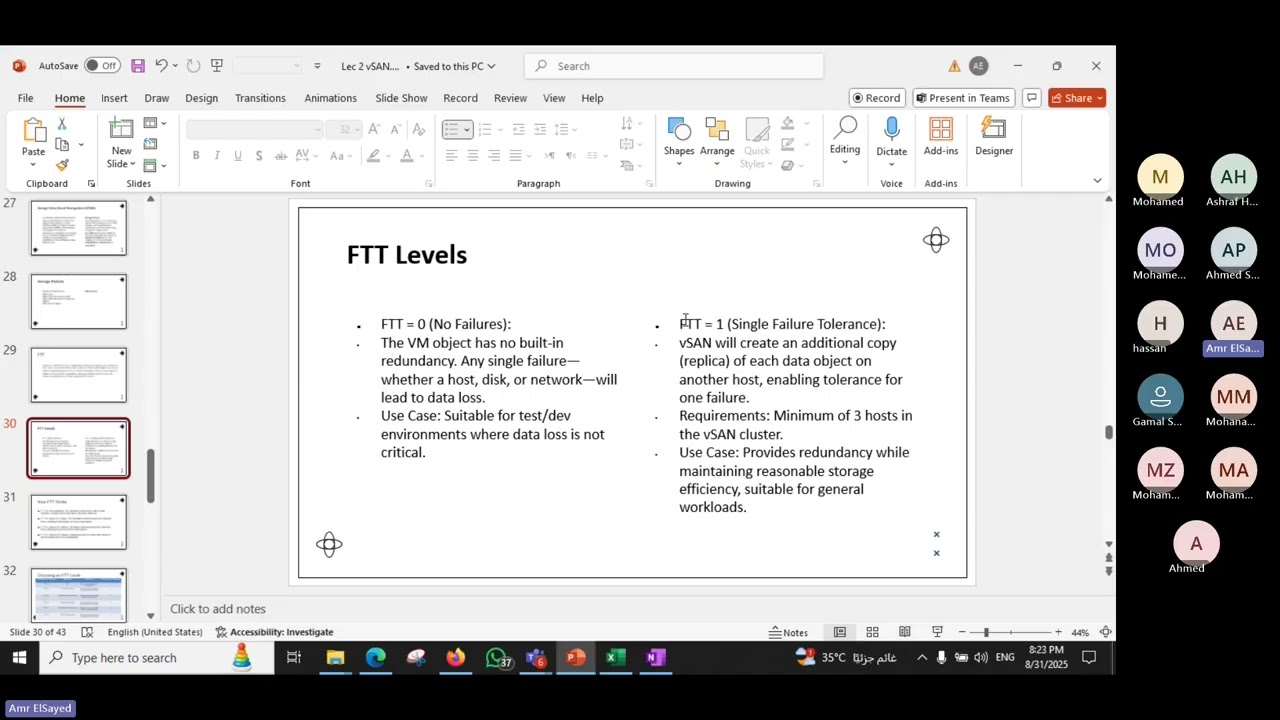This screenshot has width=1280, height=720.
Task: Toggle text Shadow formatting
Action: (259, 156)
